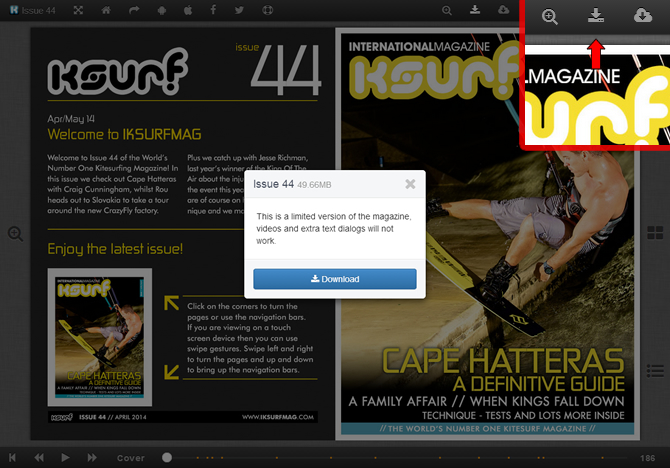Screen dimensions: 670x468
Task: Click the zoom magnifier on the left page edge
Action: click(x=15, y=234)
